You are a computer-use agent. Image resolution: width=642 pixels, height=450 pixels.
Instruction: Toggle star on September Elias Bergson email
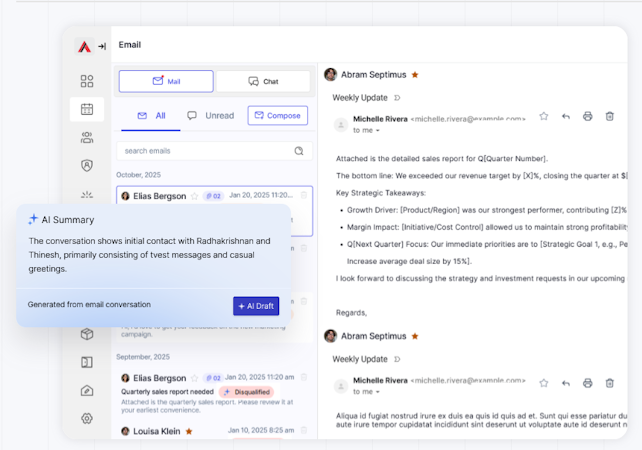pyautogui.click(x=194, y=378)
